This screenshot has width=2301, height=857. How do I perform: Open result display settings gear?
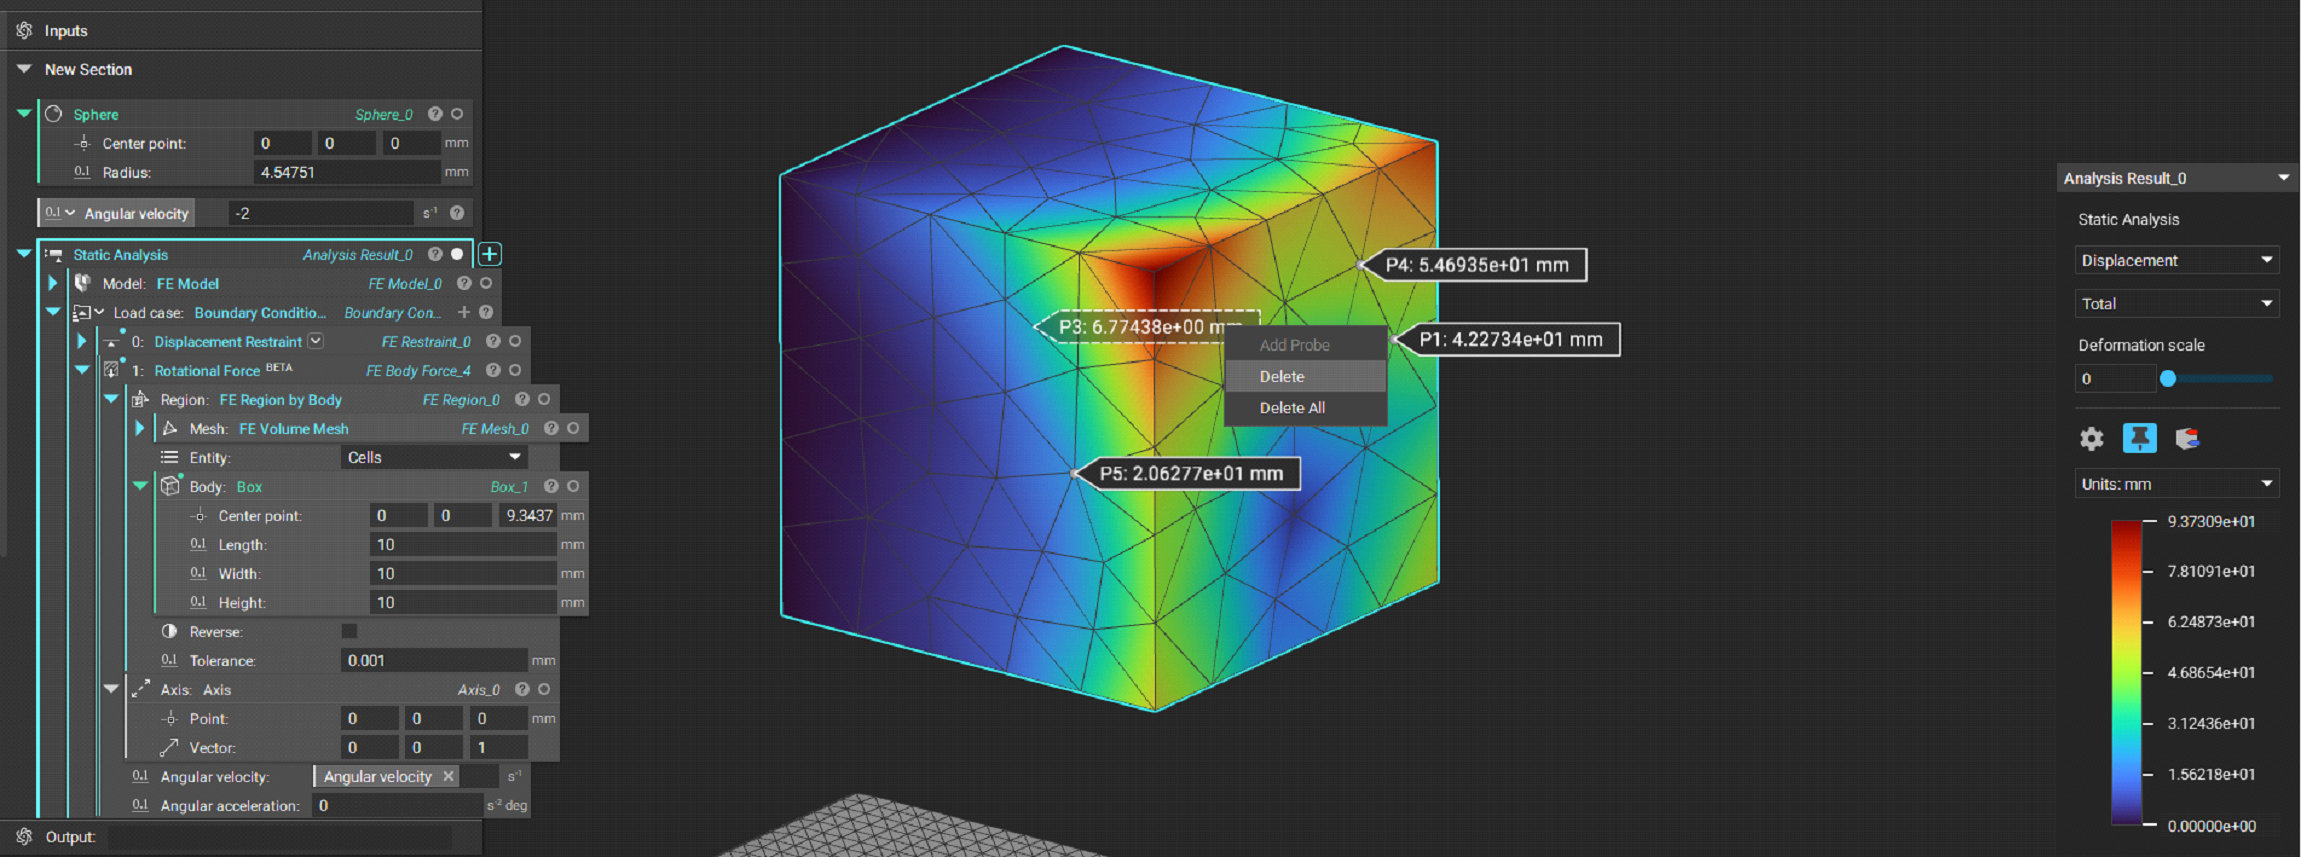coord(2092,438)
